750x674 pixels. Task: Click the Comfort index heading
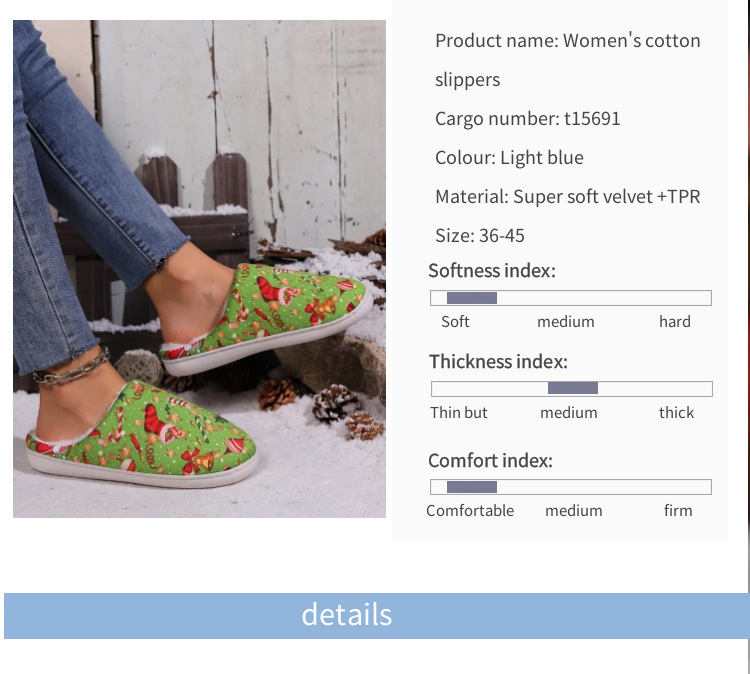click(x=490, y=461)
